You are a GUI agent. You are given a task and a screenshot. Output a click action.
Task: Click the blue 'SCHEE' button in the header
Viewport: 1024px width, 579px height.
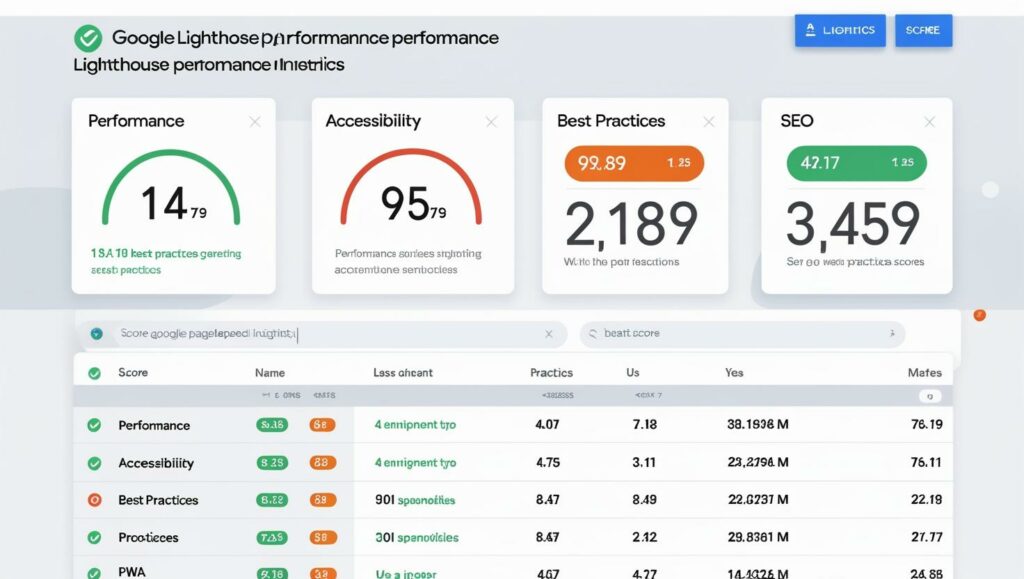pyautogui.click(x=923, y=30)
